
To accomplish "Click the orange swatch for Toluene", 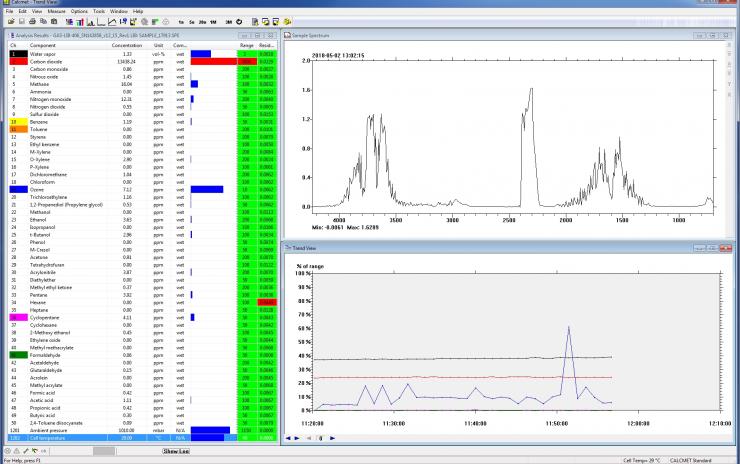I will [x=18, y=129].
